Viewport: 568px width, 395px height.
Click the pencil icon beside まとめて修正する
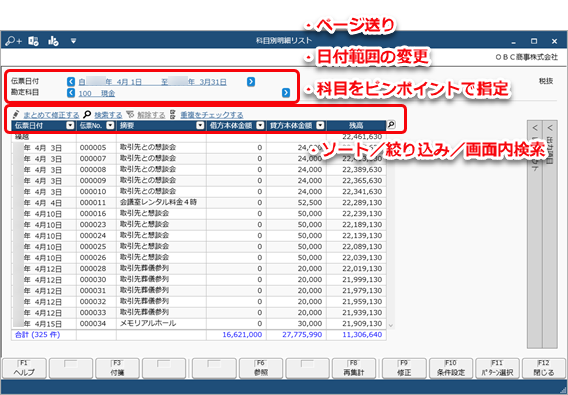pyautogui.click(x=16, y=115)
